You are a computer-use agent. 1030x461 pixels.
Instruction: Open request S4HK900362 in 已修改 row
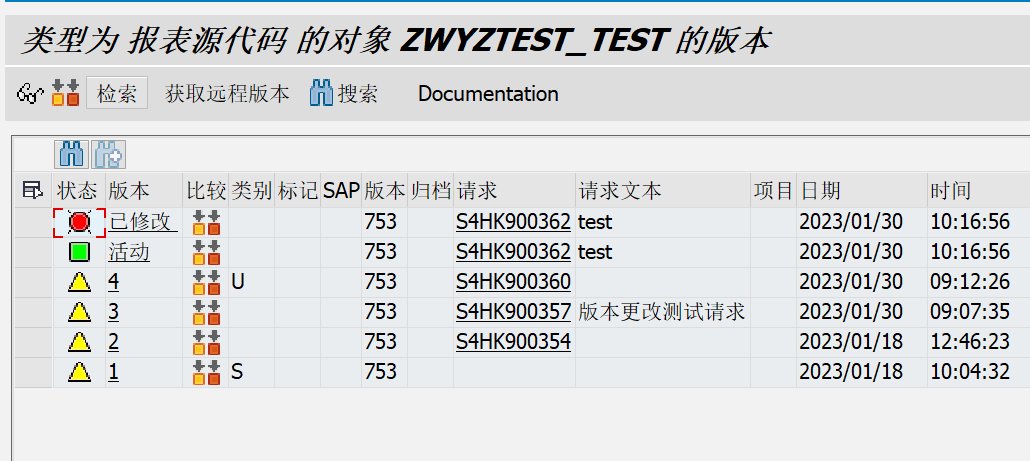513,222
